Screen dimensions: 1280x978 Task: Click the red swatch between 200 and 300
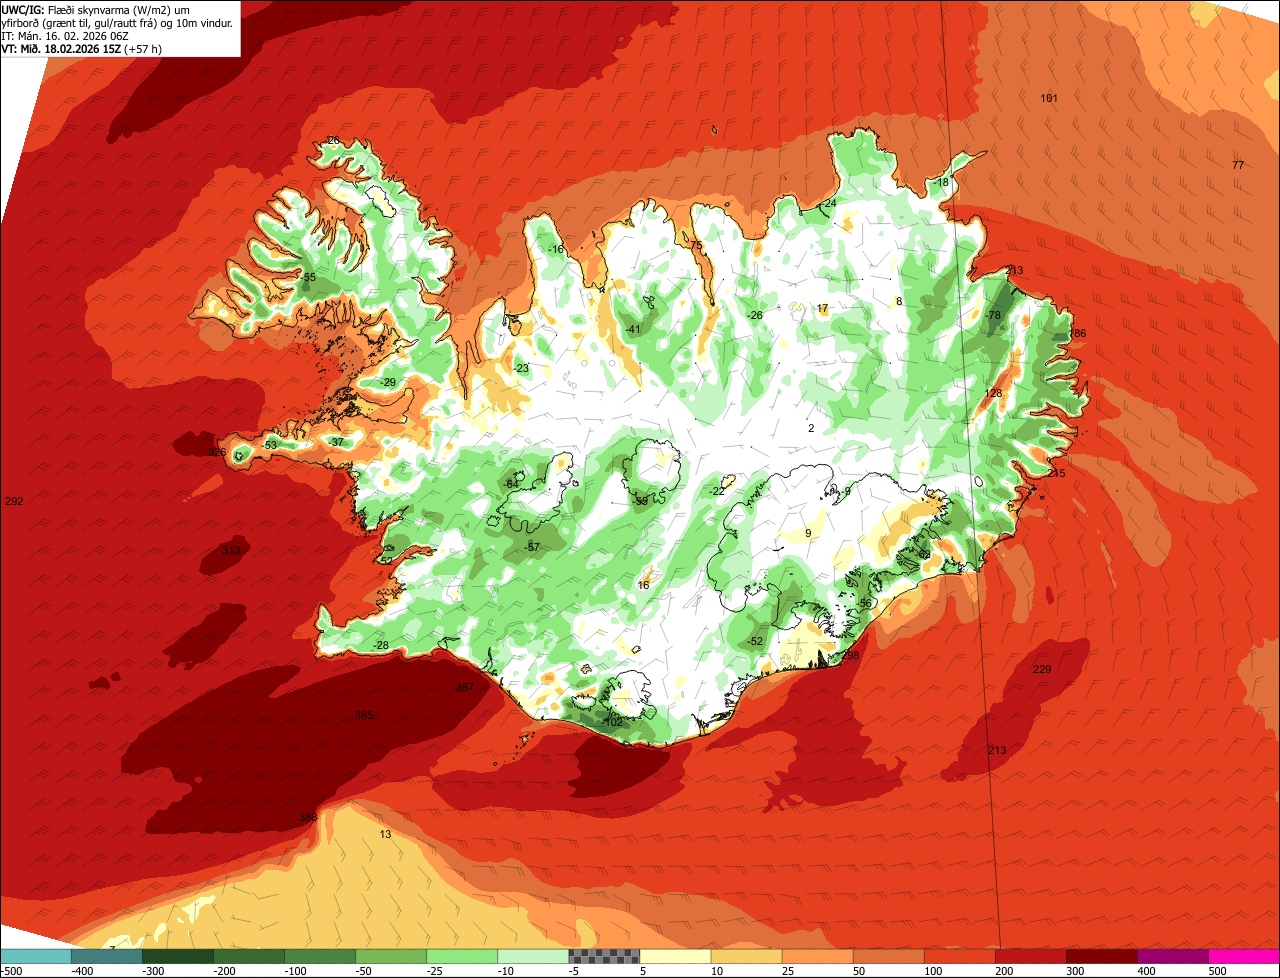pyautogui.click(x=1030, y=957)
